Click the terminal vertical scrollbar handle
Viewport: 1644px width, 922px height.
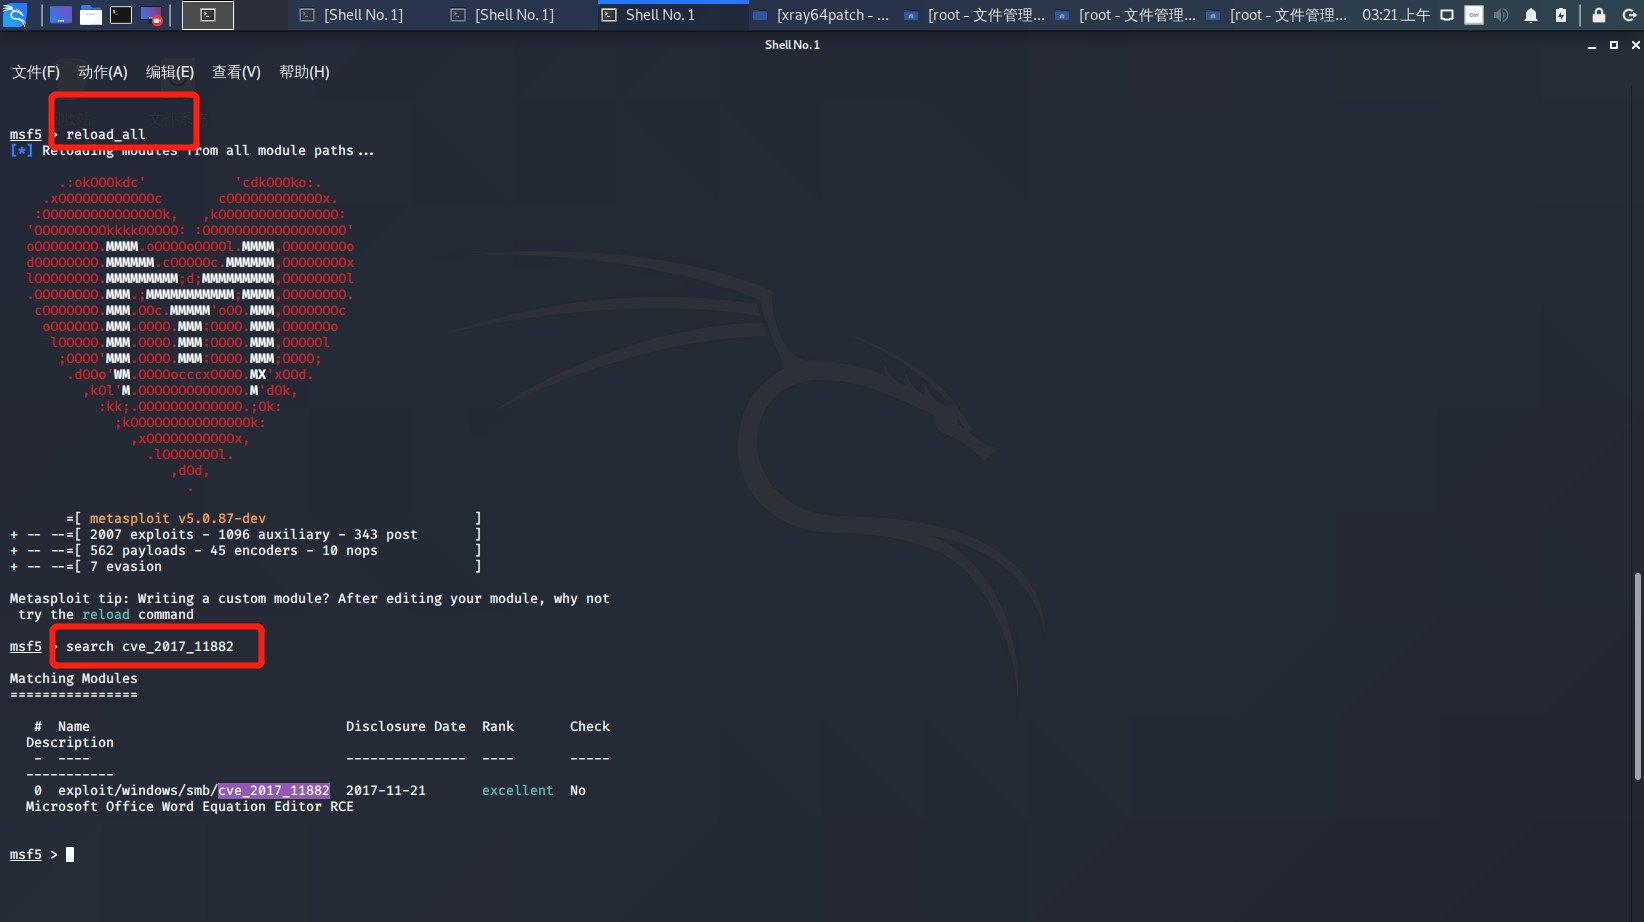[x=1637, y=676]
